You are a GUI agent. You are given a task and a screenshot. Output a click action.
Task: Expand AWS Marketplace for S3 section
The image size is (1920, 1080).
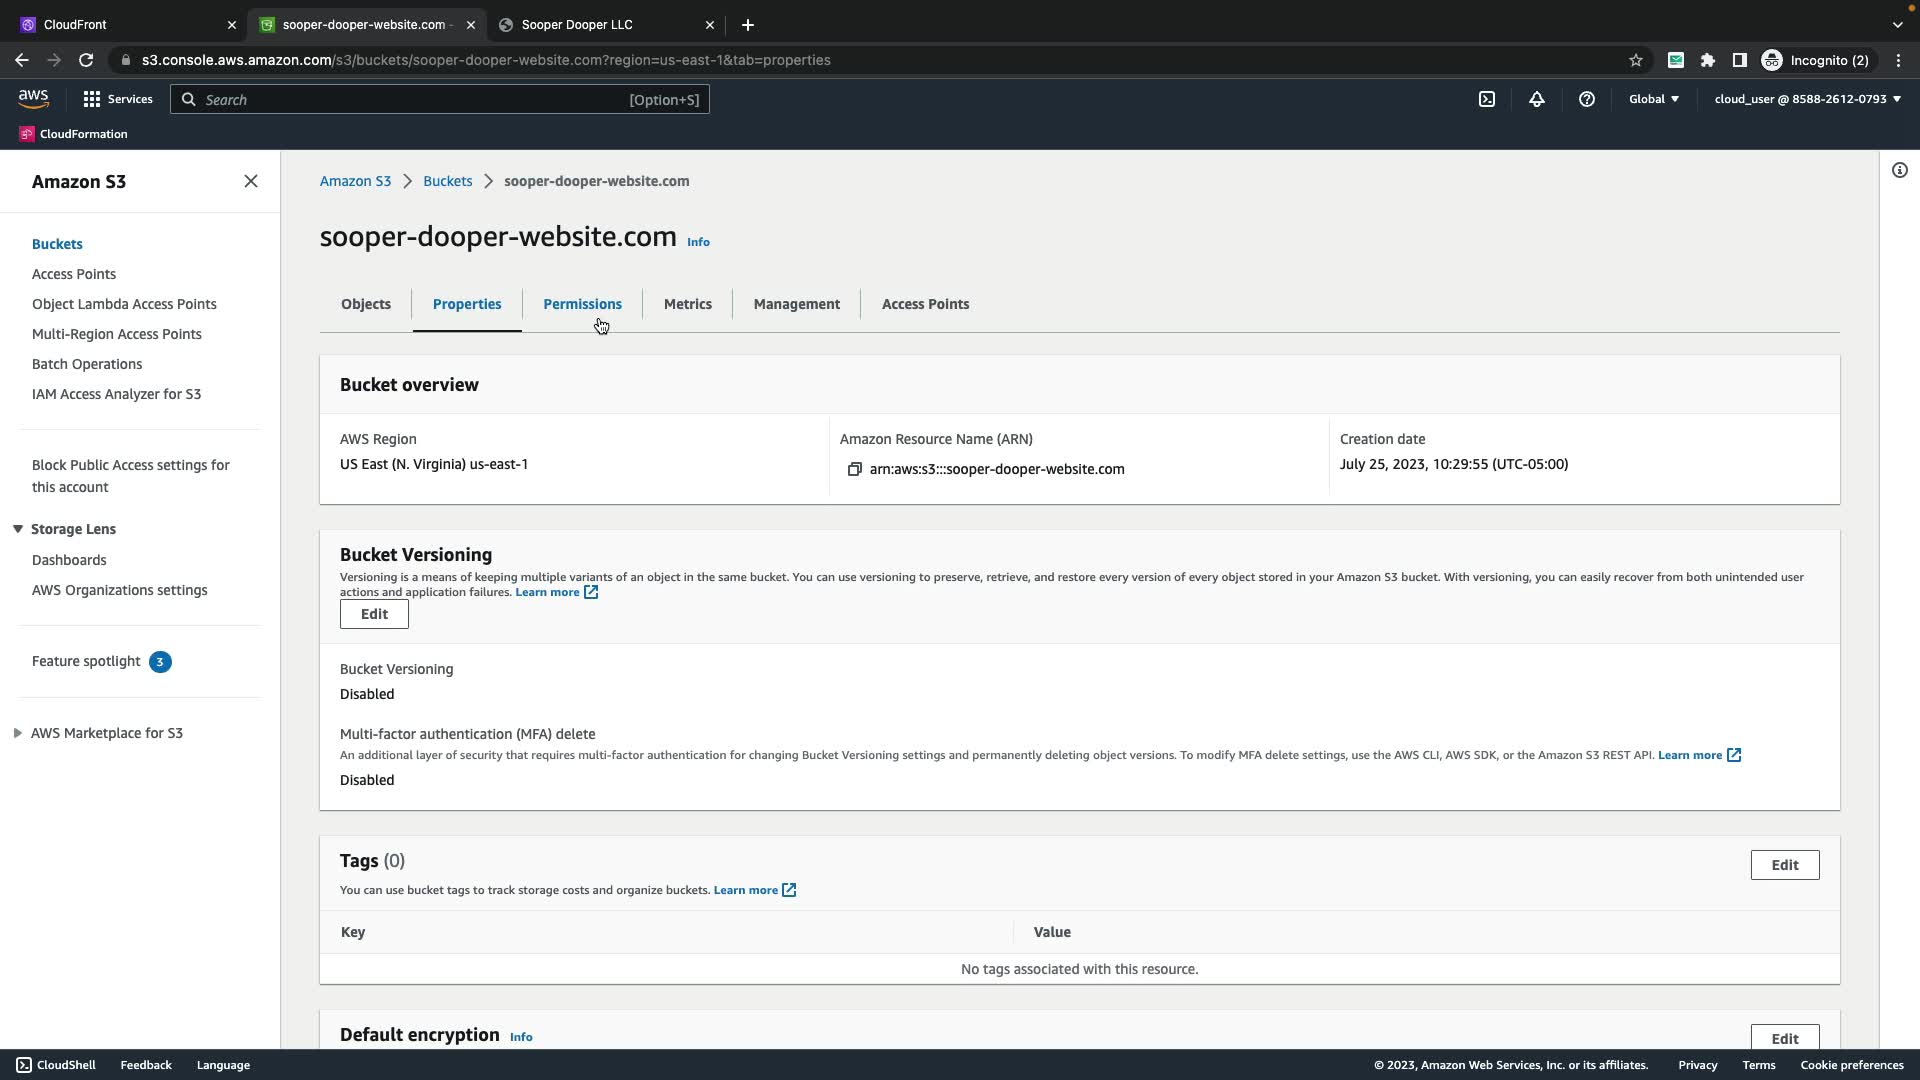coord(18,733)
